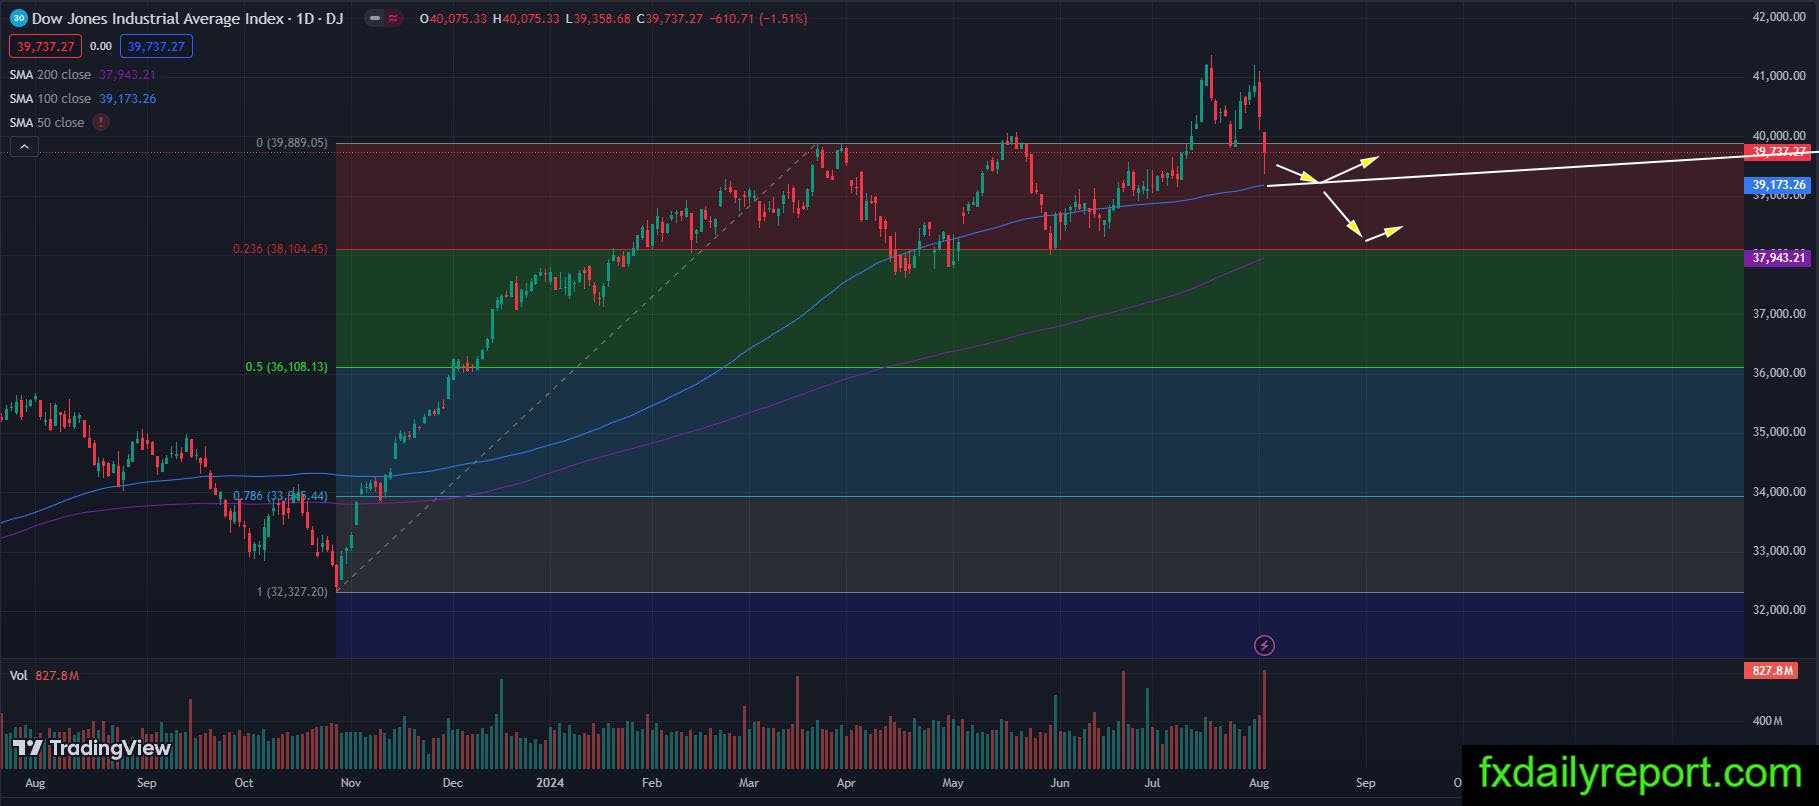The height and width of the screenshot is (806, 1819).
Task: Click the blue 39,737.27 buy button in legend
Action: pyautogui.click(x=156, y=46)
